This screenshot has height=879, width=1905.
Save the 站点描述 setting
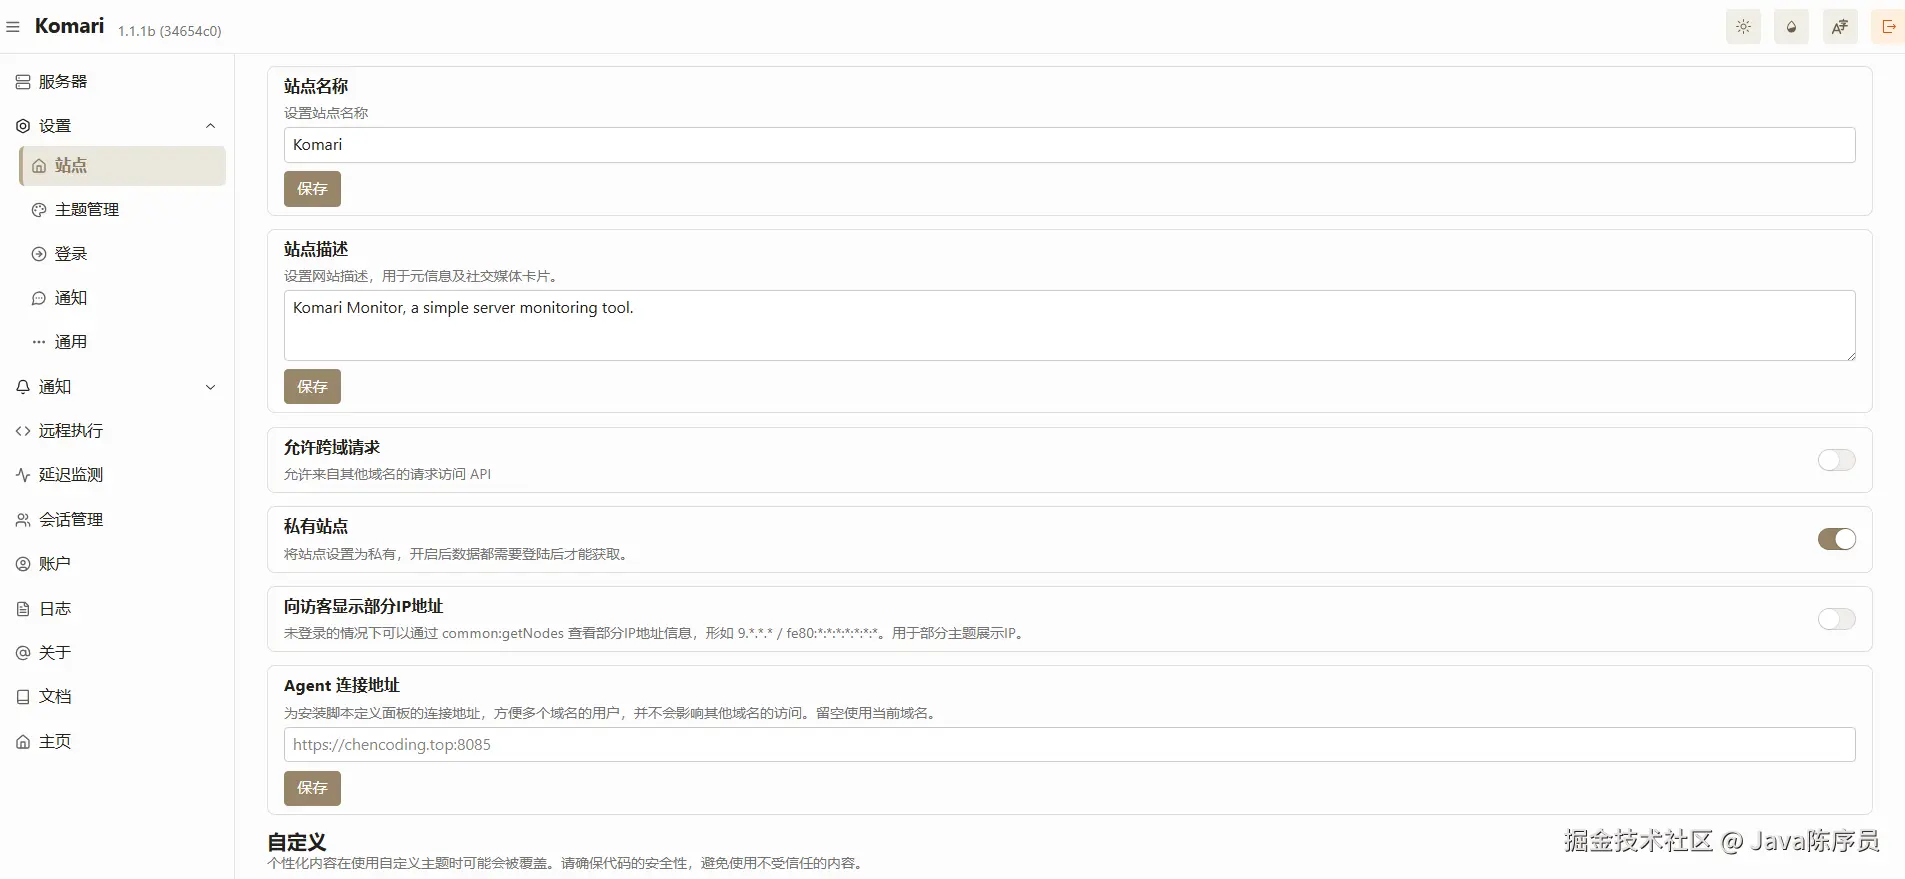point(312,387)
